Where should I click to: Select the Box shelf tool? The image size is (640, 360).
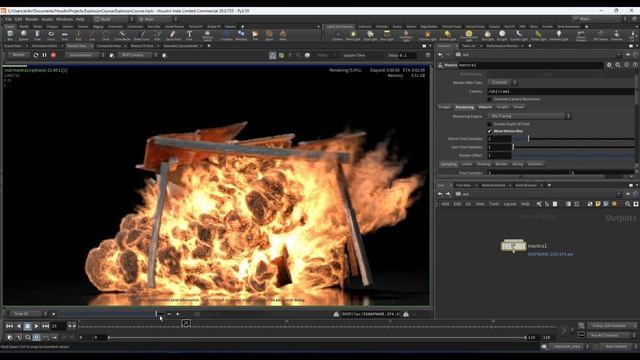[x=10, y=36]
